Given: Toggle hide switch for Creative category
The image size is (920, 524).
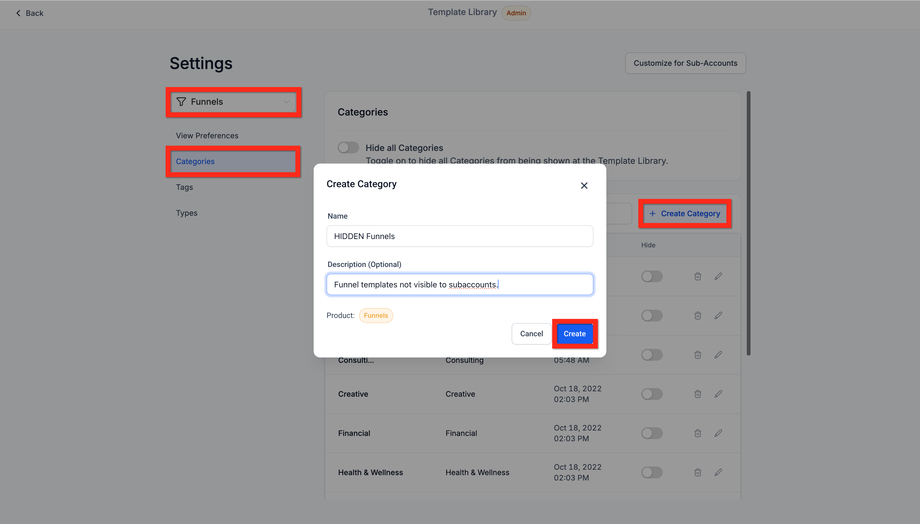Looking at the screenshot, I should 652,394.
